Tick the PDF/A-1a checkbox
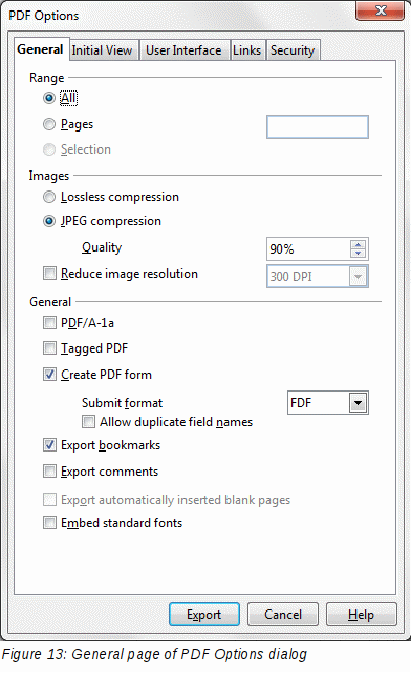411x673 pixels. click(50, 322)
